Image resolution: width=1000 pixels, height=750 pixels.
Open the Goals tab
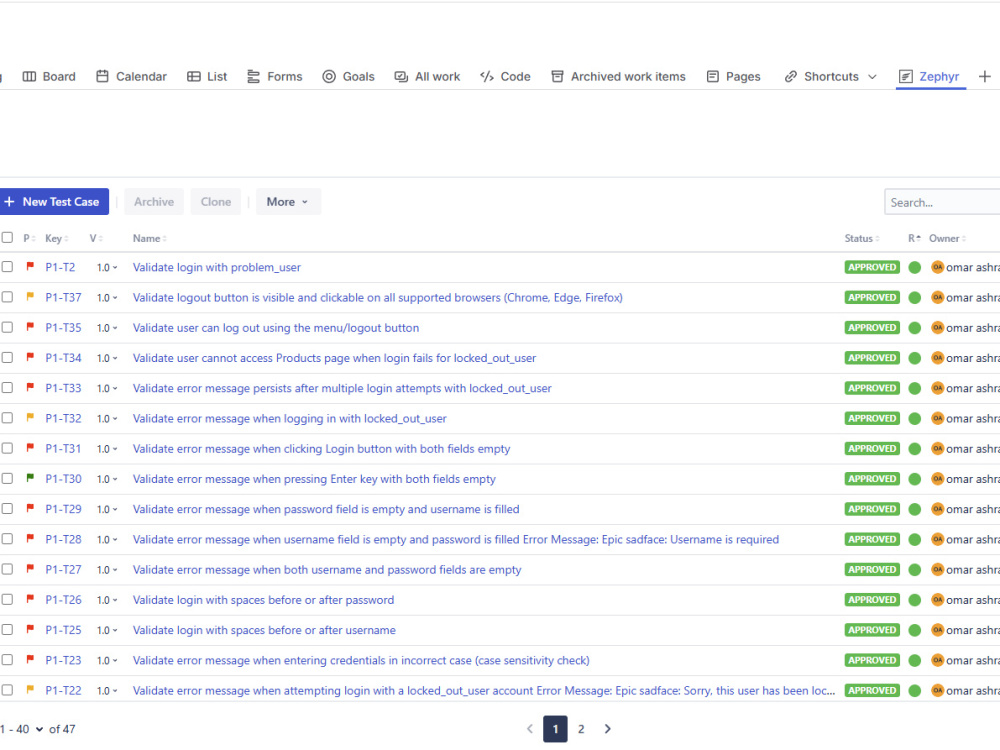tap(348, 77)
